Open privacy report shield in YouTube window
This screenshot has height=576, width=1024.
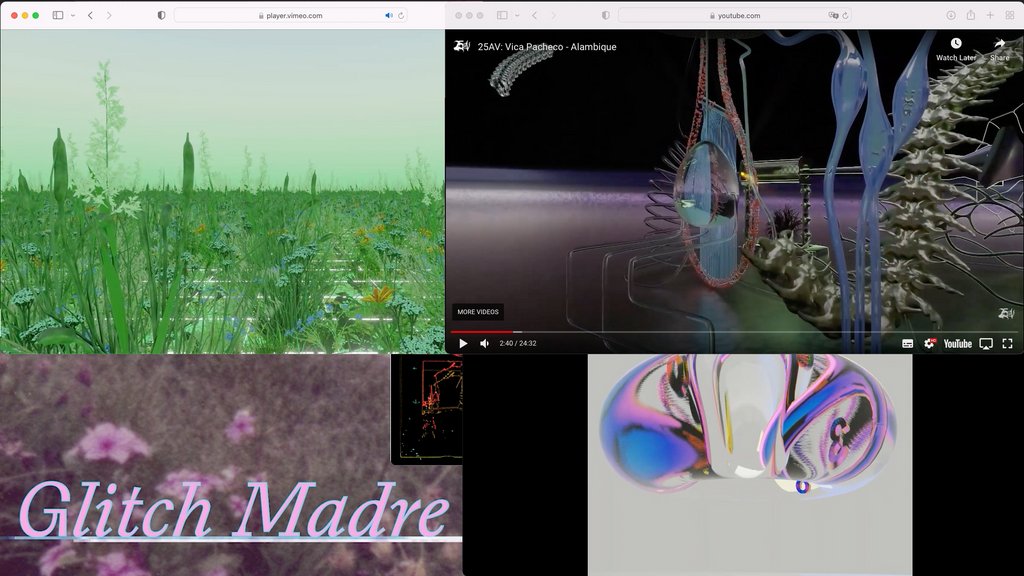tap(605, 15)
